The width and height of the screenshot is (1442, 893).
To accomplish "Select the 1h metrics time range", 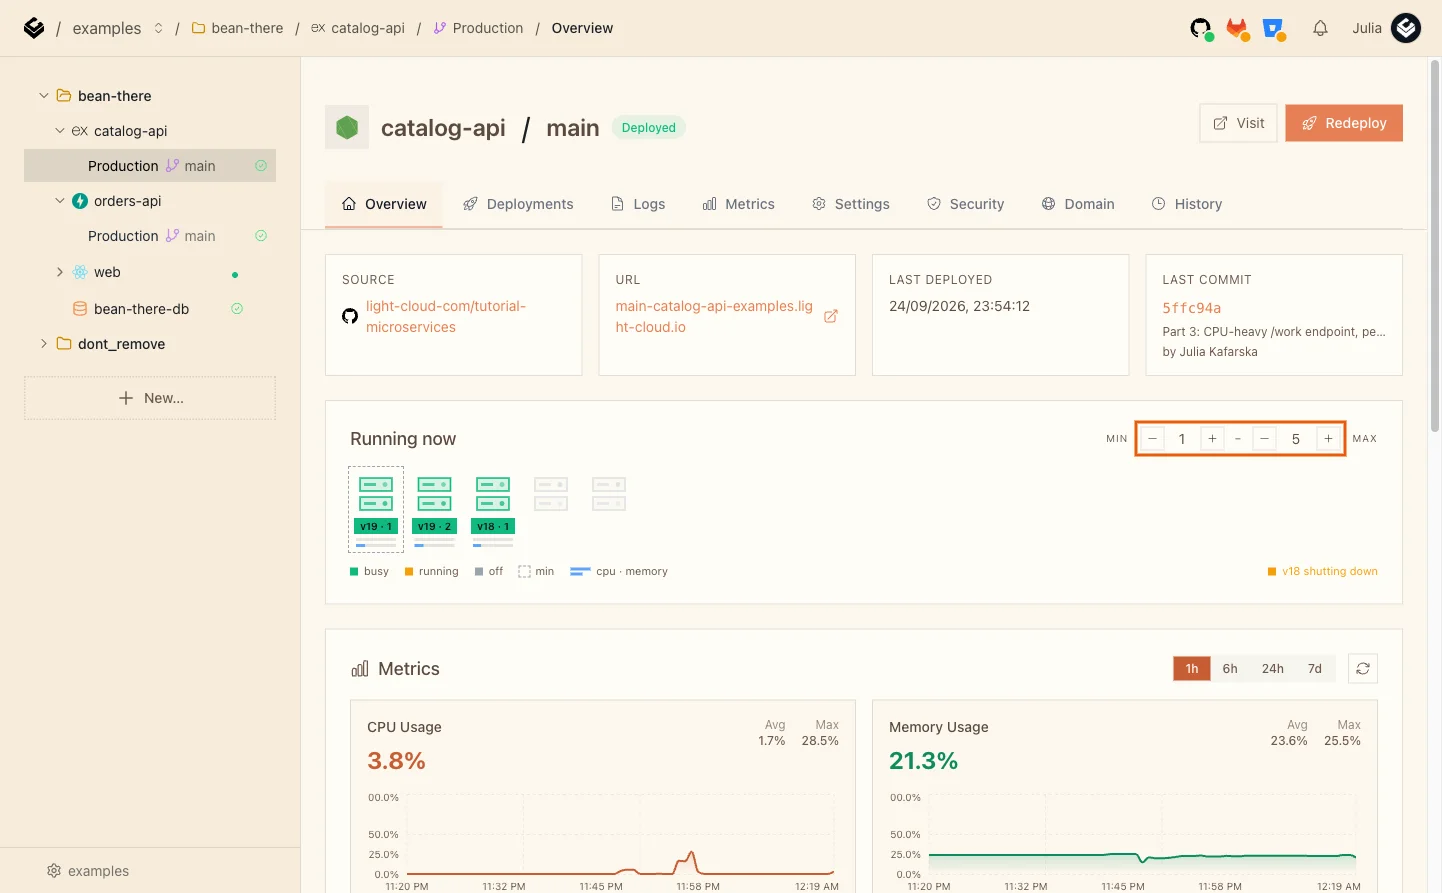I will (x=1192, y=669).
